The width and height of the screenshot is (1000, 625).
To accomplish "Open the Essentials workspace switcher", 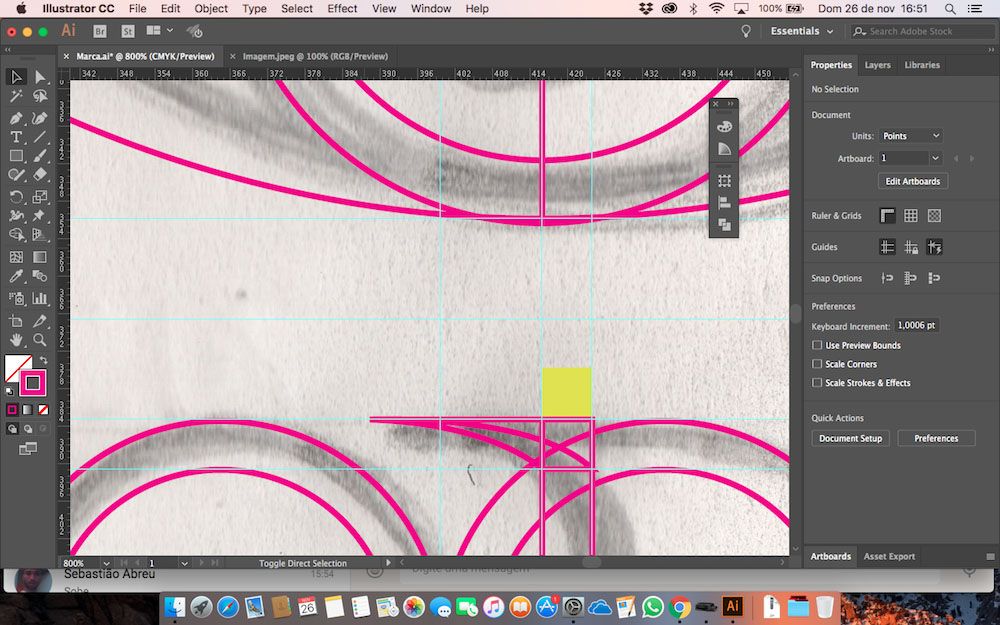I will tap(801, 31).
